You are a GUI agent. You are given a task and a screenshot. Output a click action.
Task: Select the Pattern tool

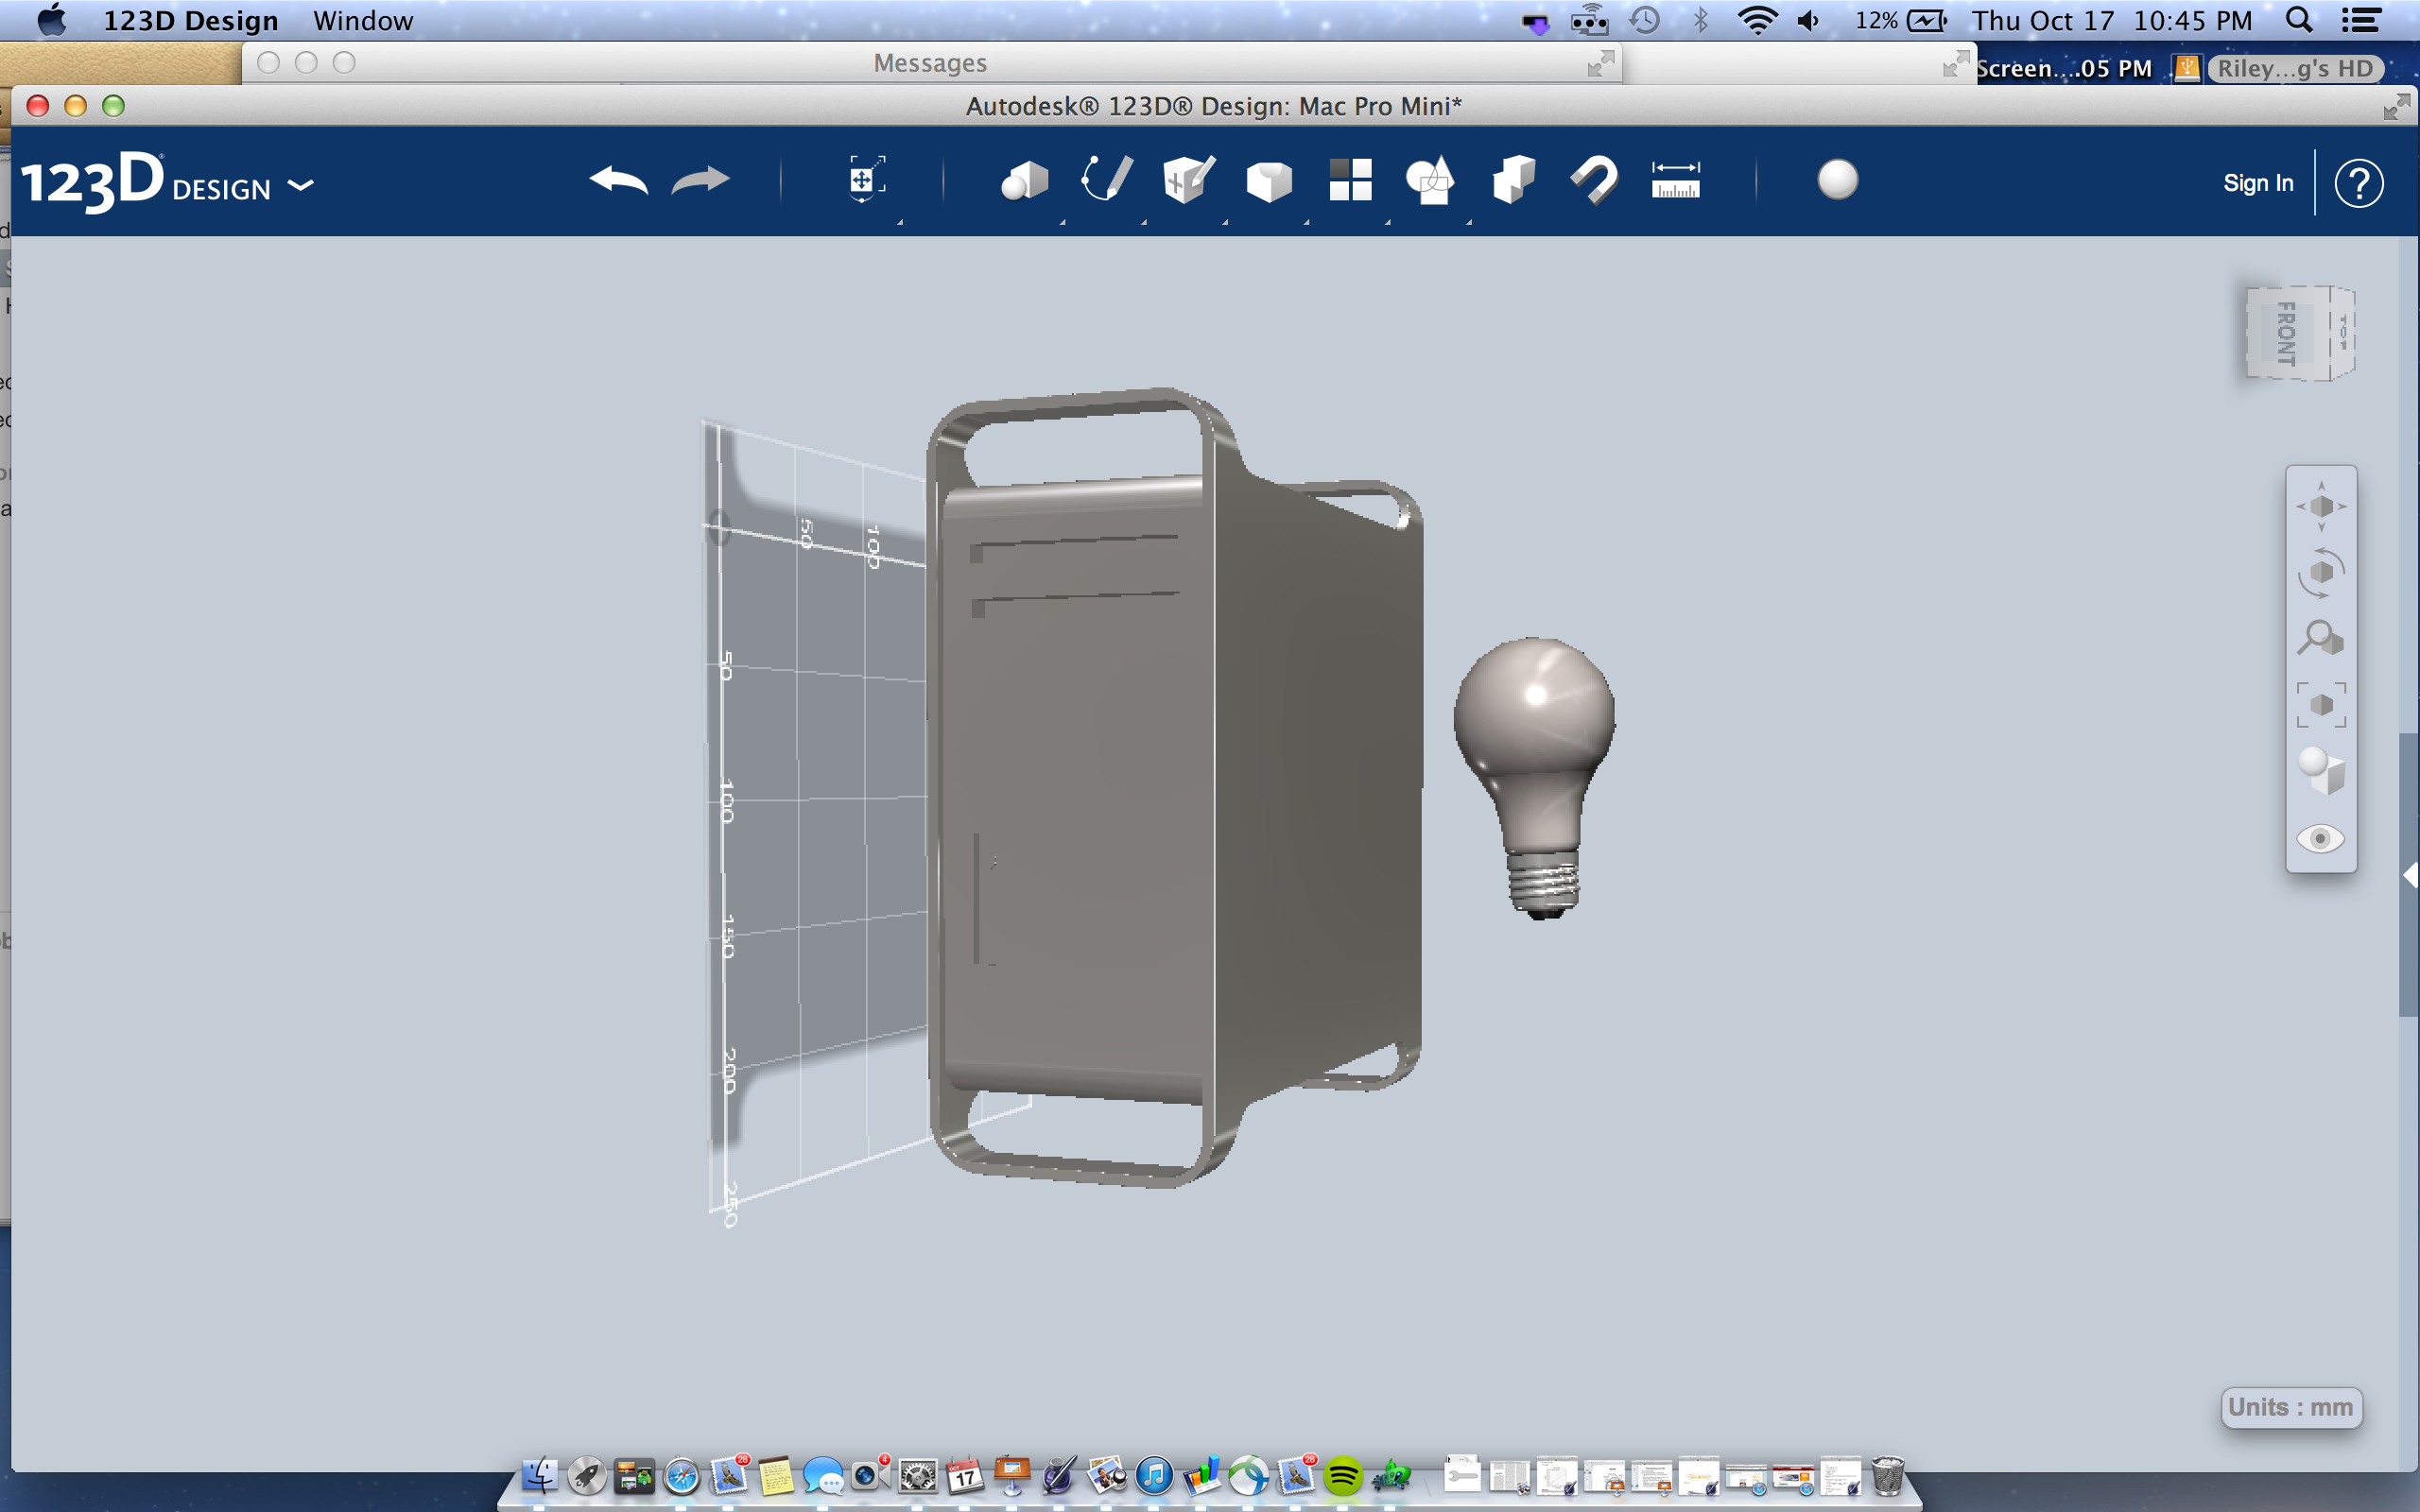pyautogui.click(x=1351, y=180)
